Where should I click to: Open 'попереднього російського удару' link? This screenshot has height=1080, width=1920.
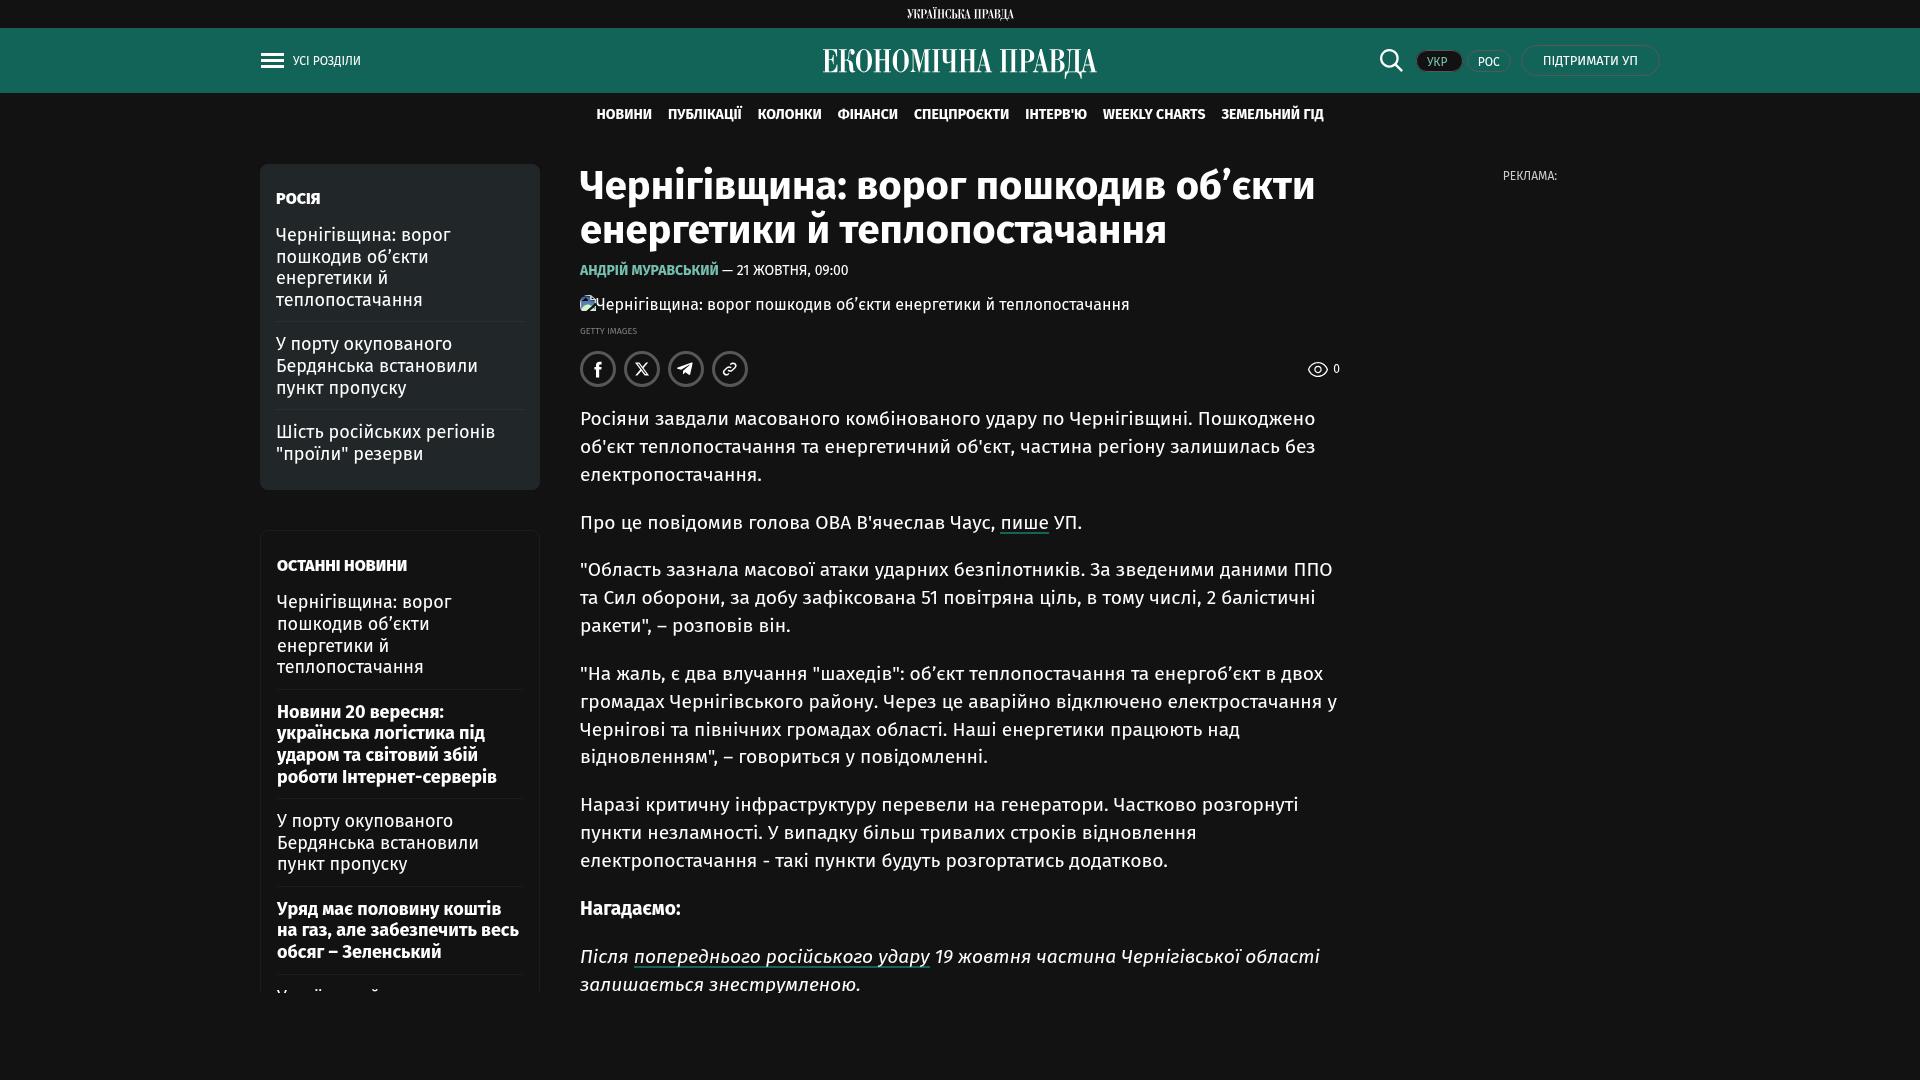pyautogui.click(x=781, y=957)
